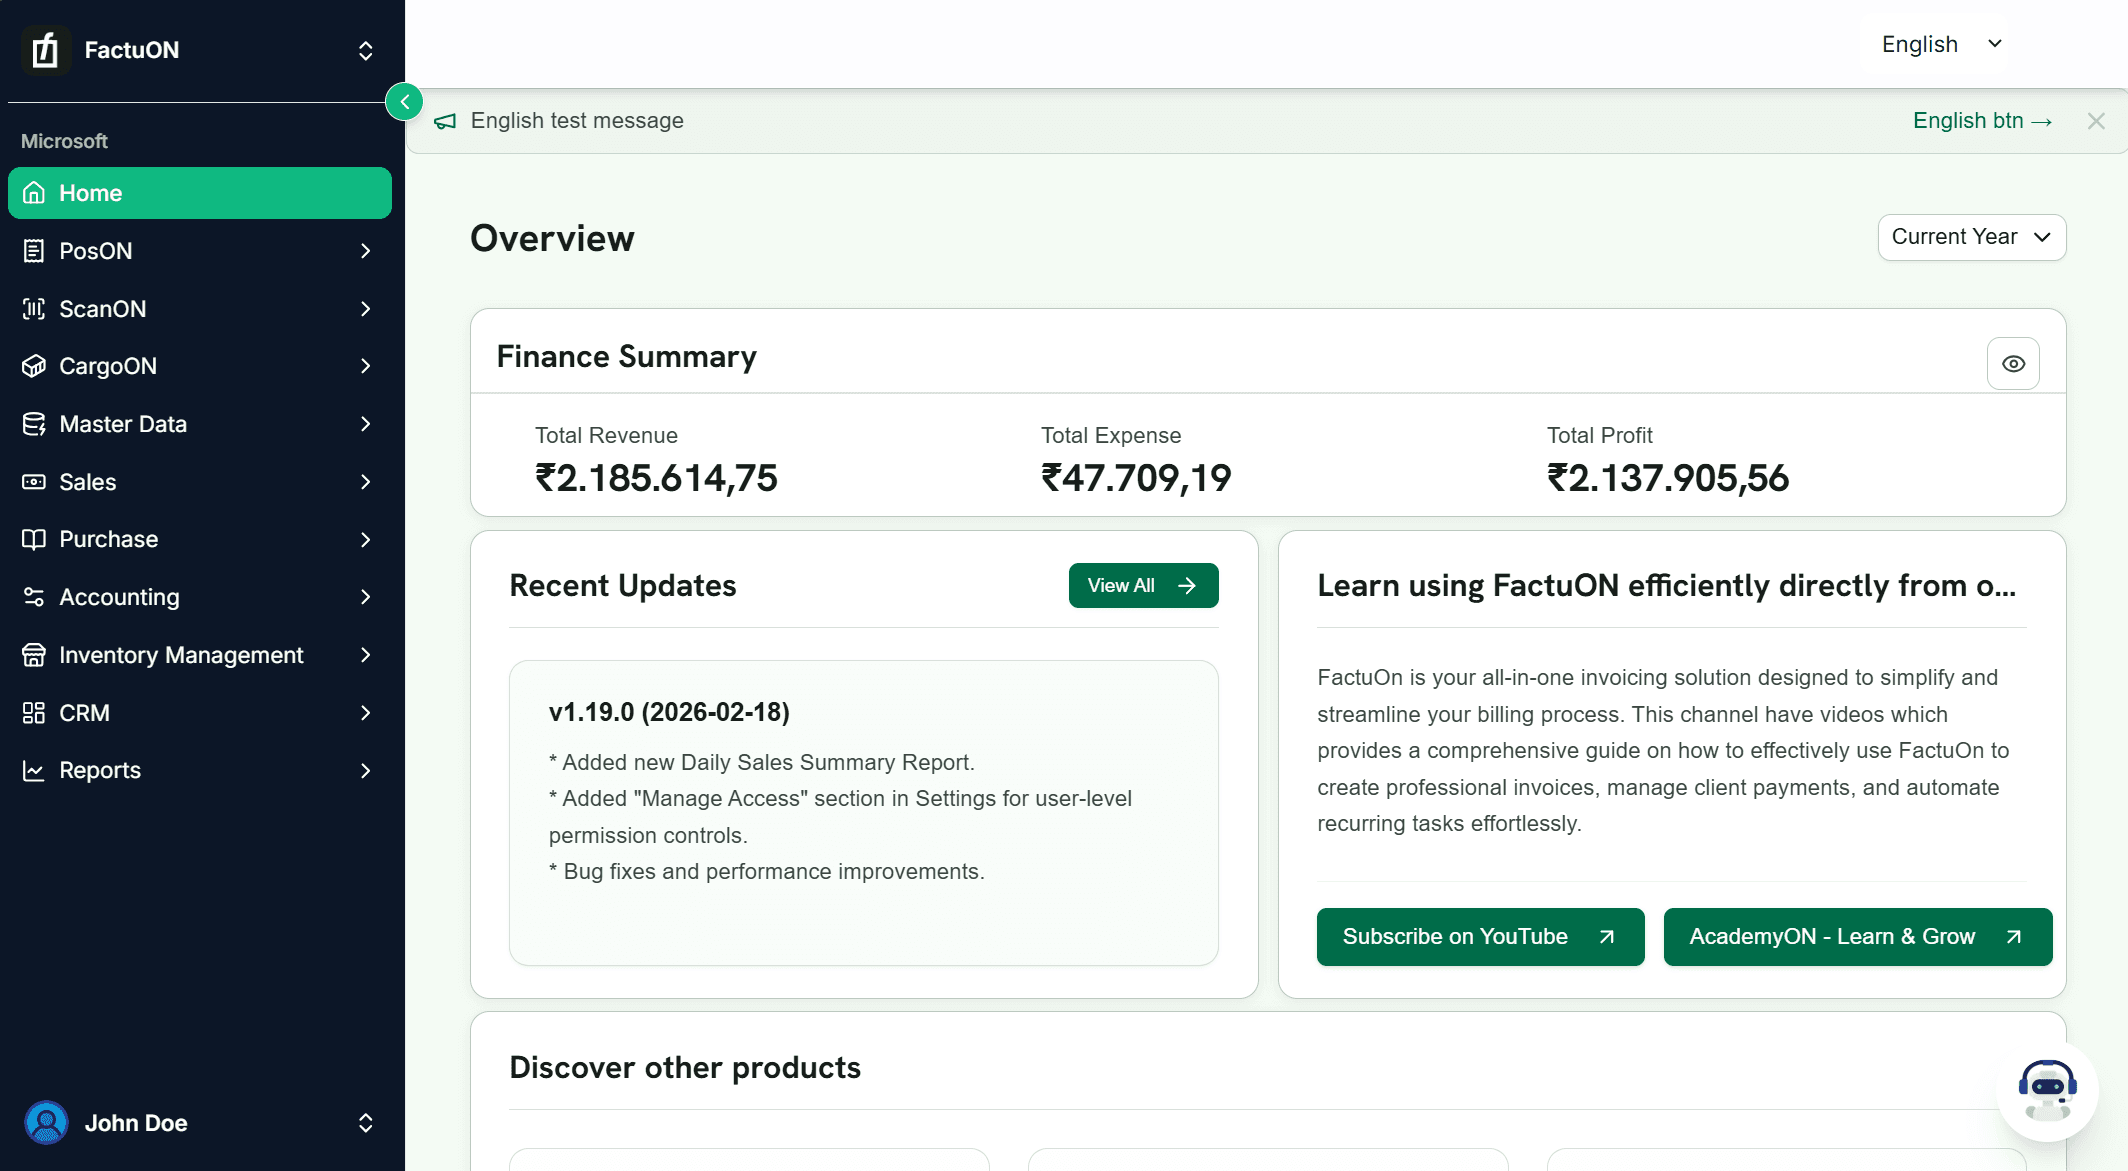Click the PosON receipt icon
The width and height of the screenshot is (2128, 1171).
pyautogui.click(x=34, y=251)
